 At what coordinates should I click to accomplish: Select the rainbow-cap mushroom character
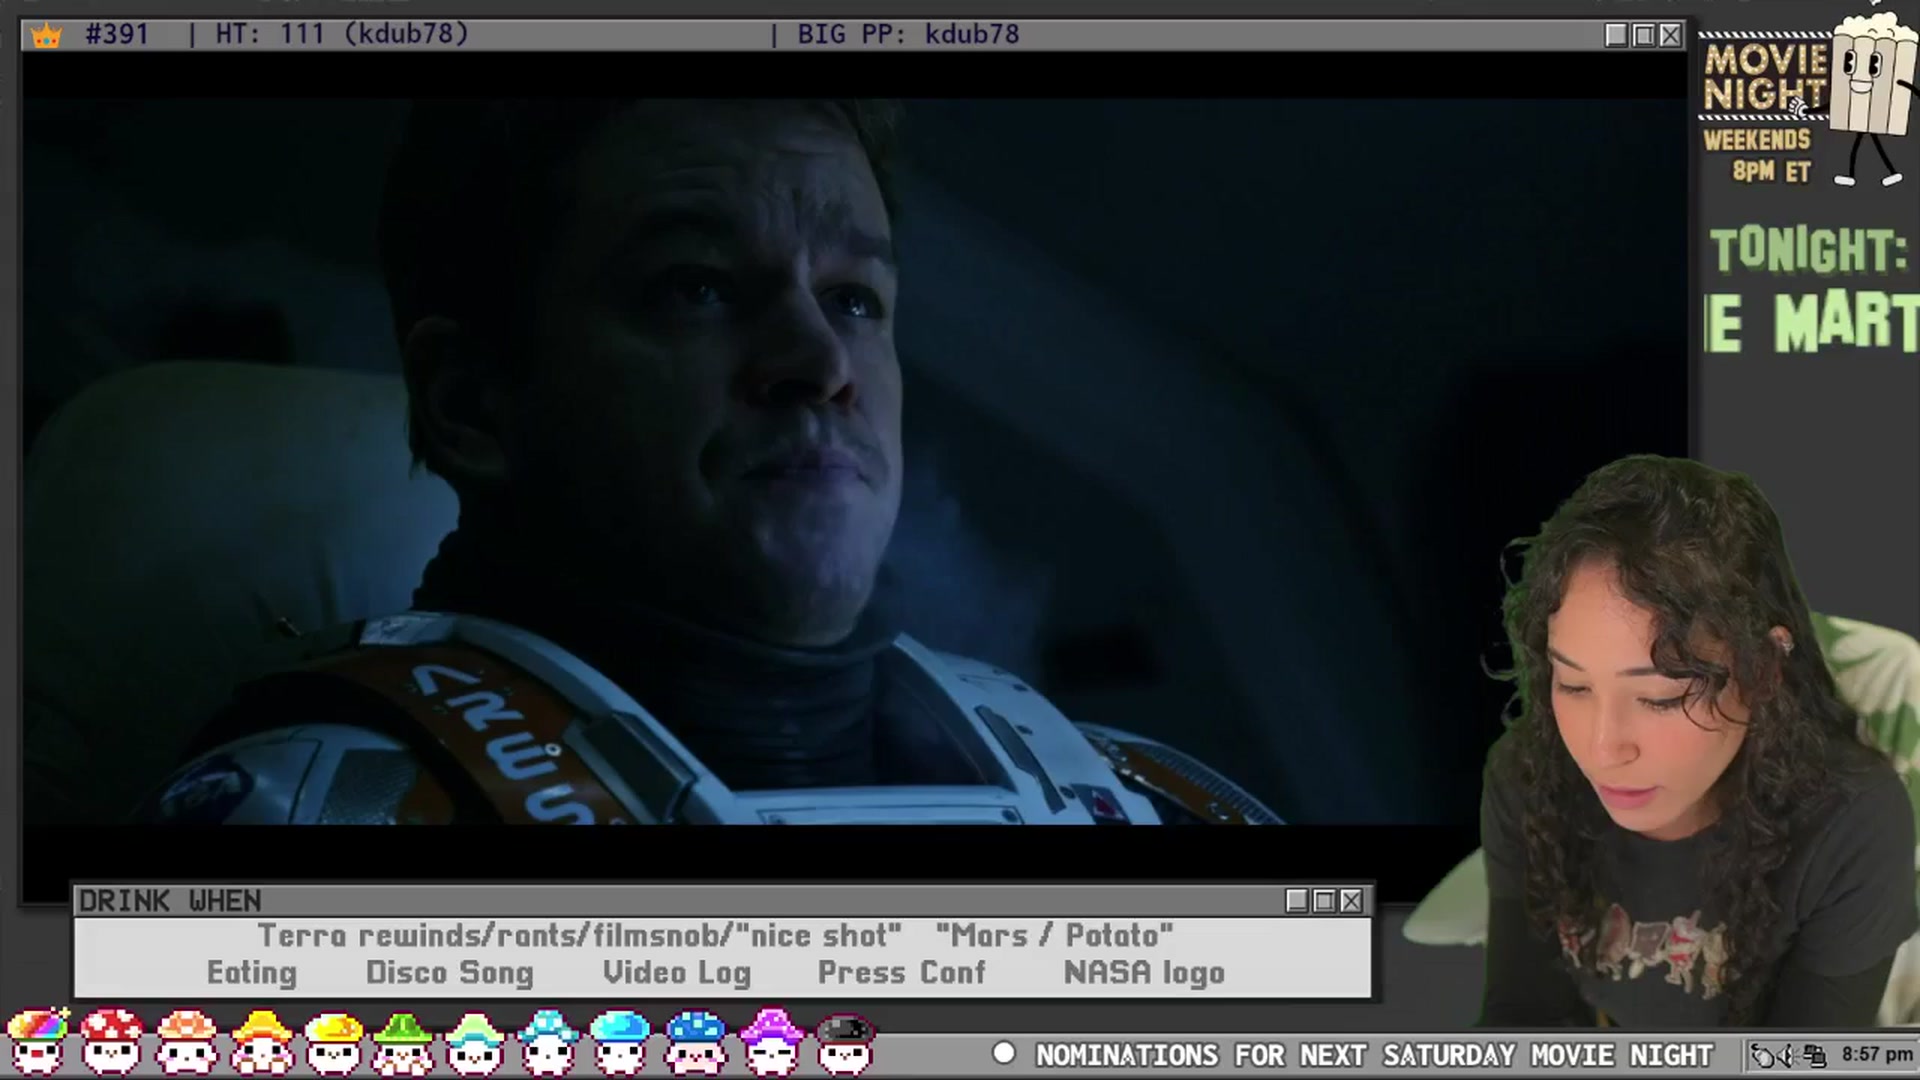pos(37,1041)
